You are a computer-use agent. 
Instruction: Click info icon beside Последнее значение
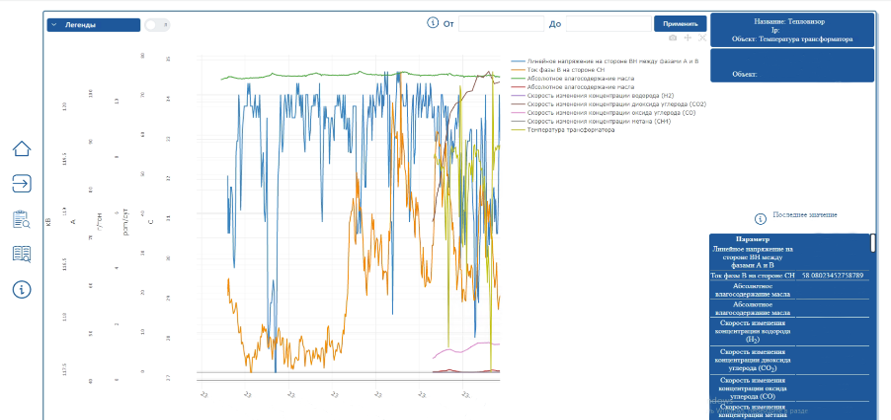point(760,219)
